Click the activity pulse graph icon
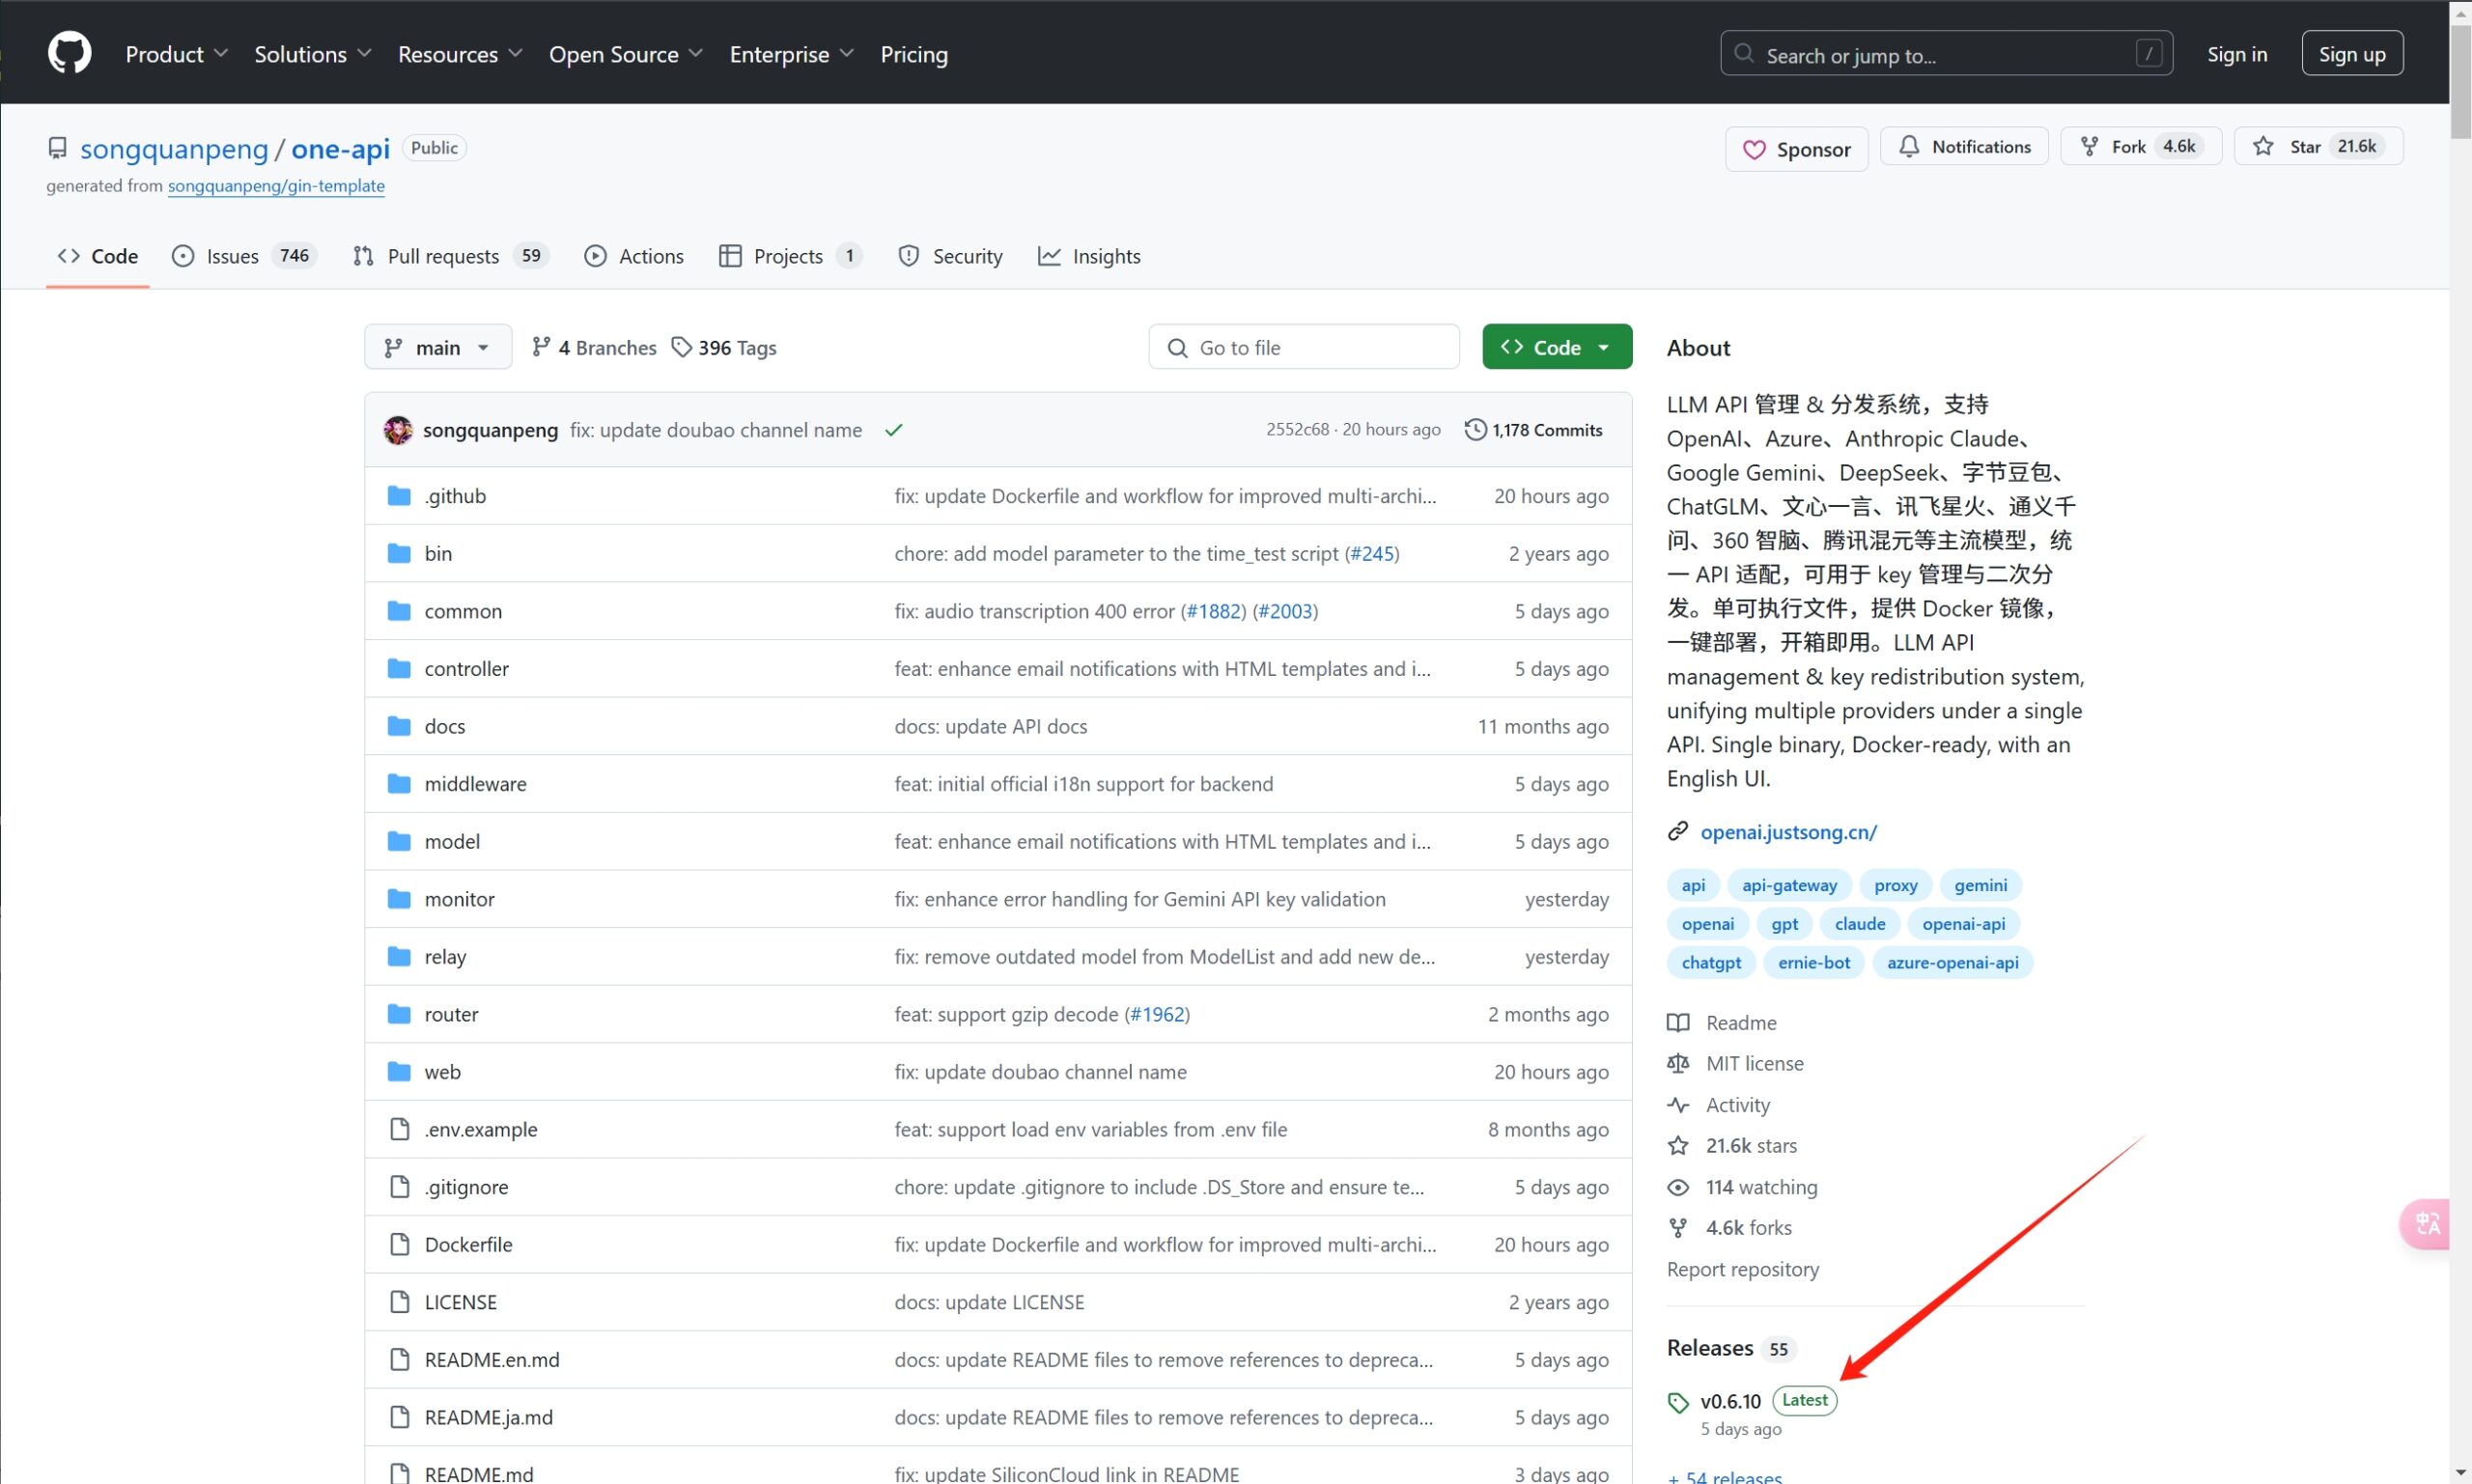The image size is (2472, 1484). click(x=1679, y=1103)
